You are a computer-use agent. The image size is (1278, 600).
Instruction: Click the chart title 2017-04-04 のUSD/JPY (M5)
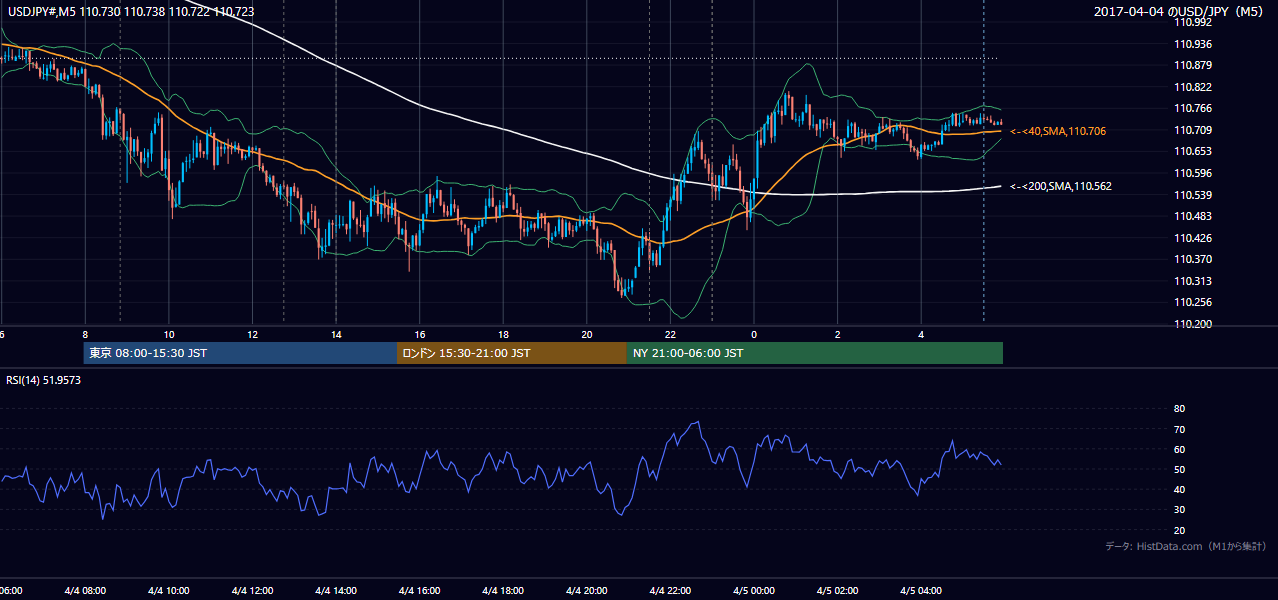tap(1180, 11)
